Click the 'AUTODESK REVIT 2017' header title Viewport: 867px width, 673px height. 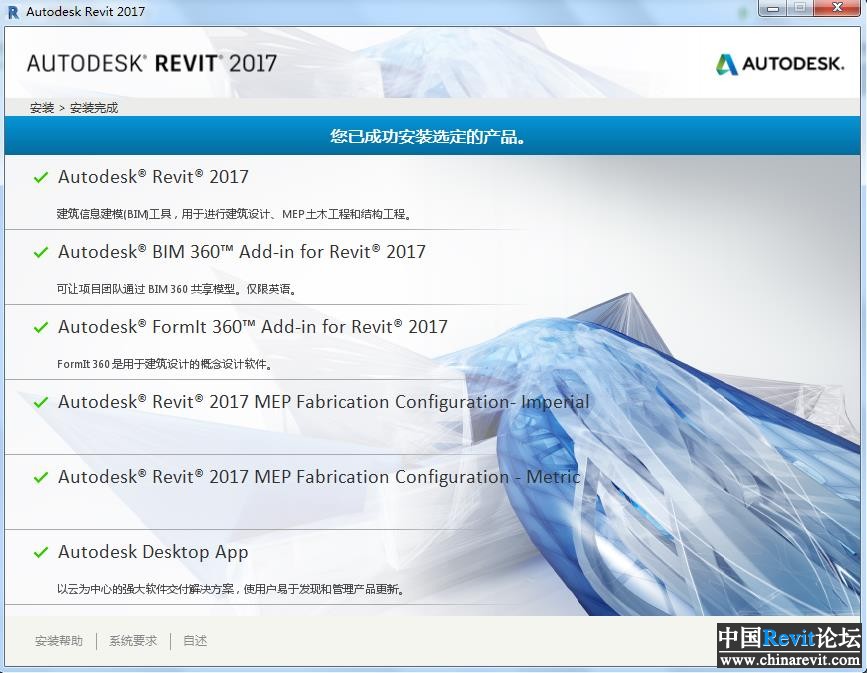(152, 64)
